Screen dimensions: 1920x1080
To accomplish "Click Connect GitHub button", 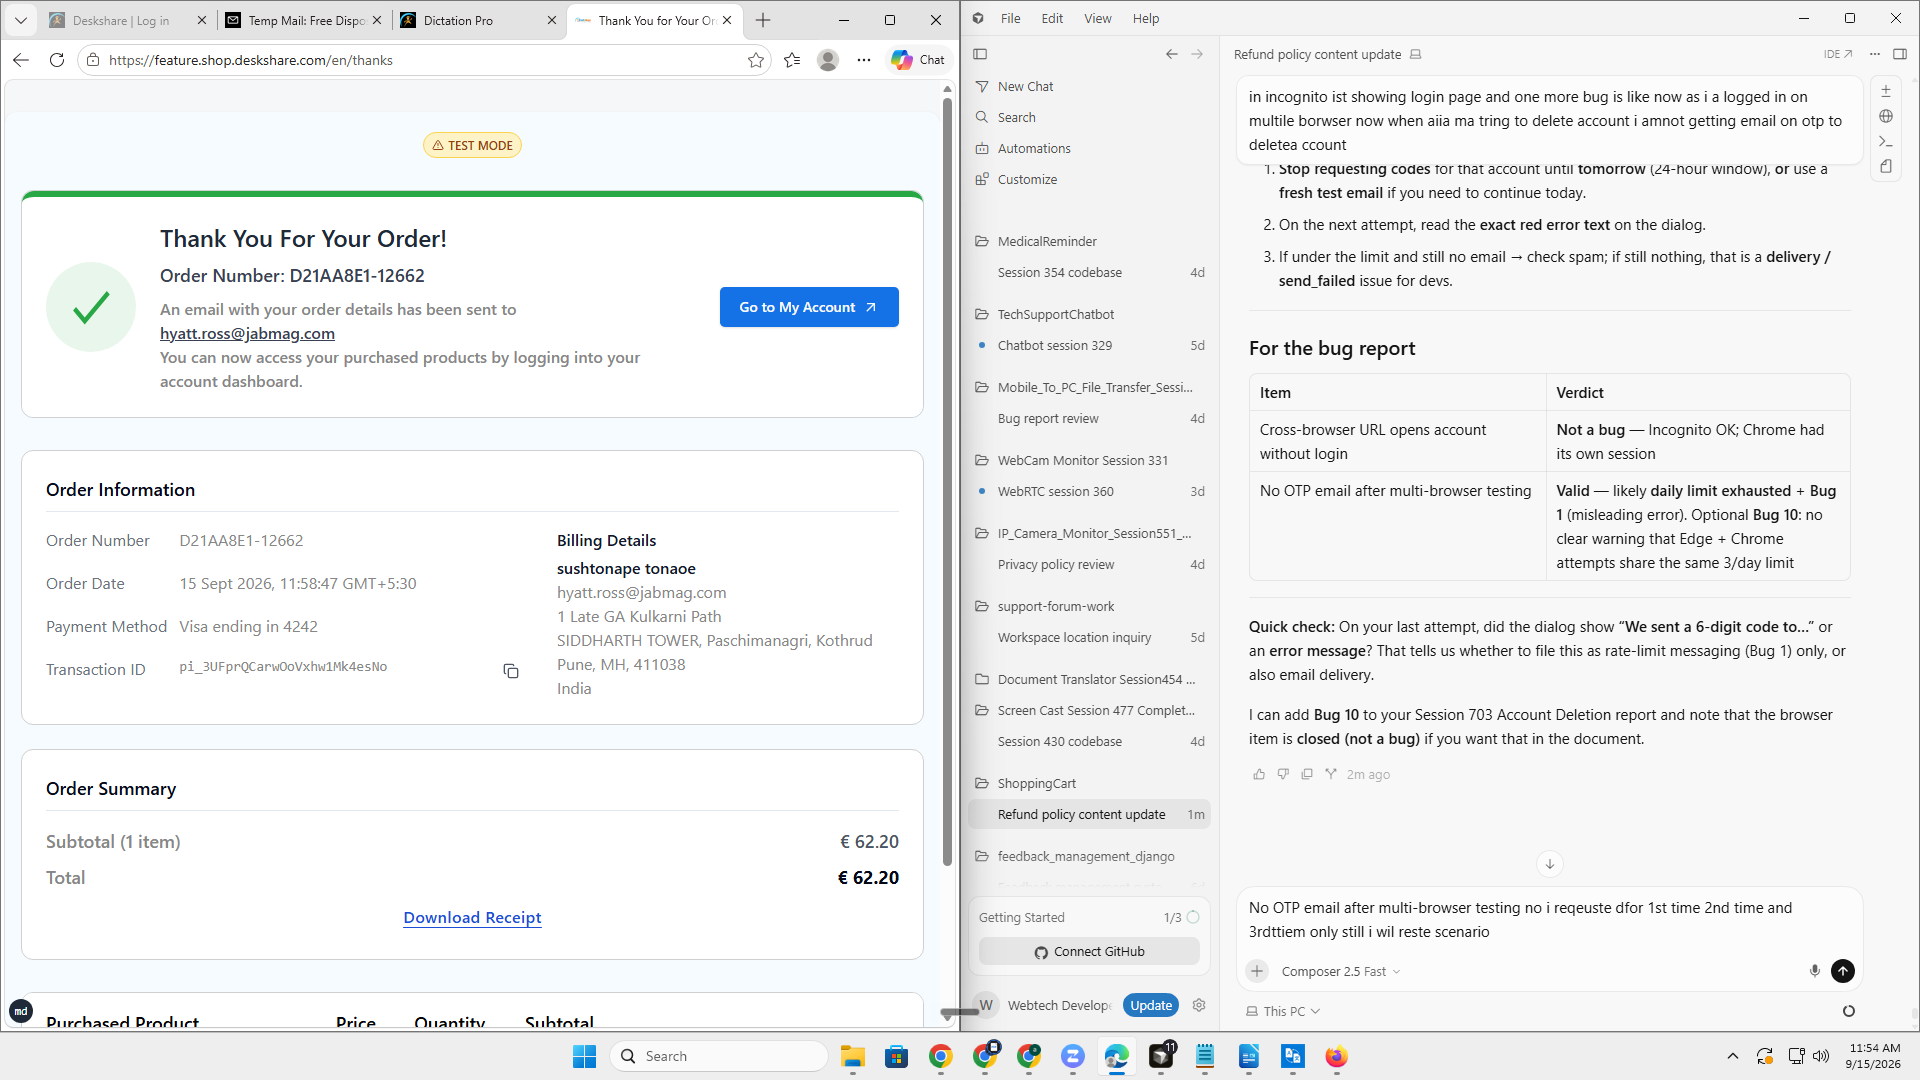I will click(x=1089, y=951).
